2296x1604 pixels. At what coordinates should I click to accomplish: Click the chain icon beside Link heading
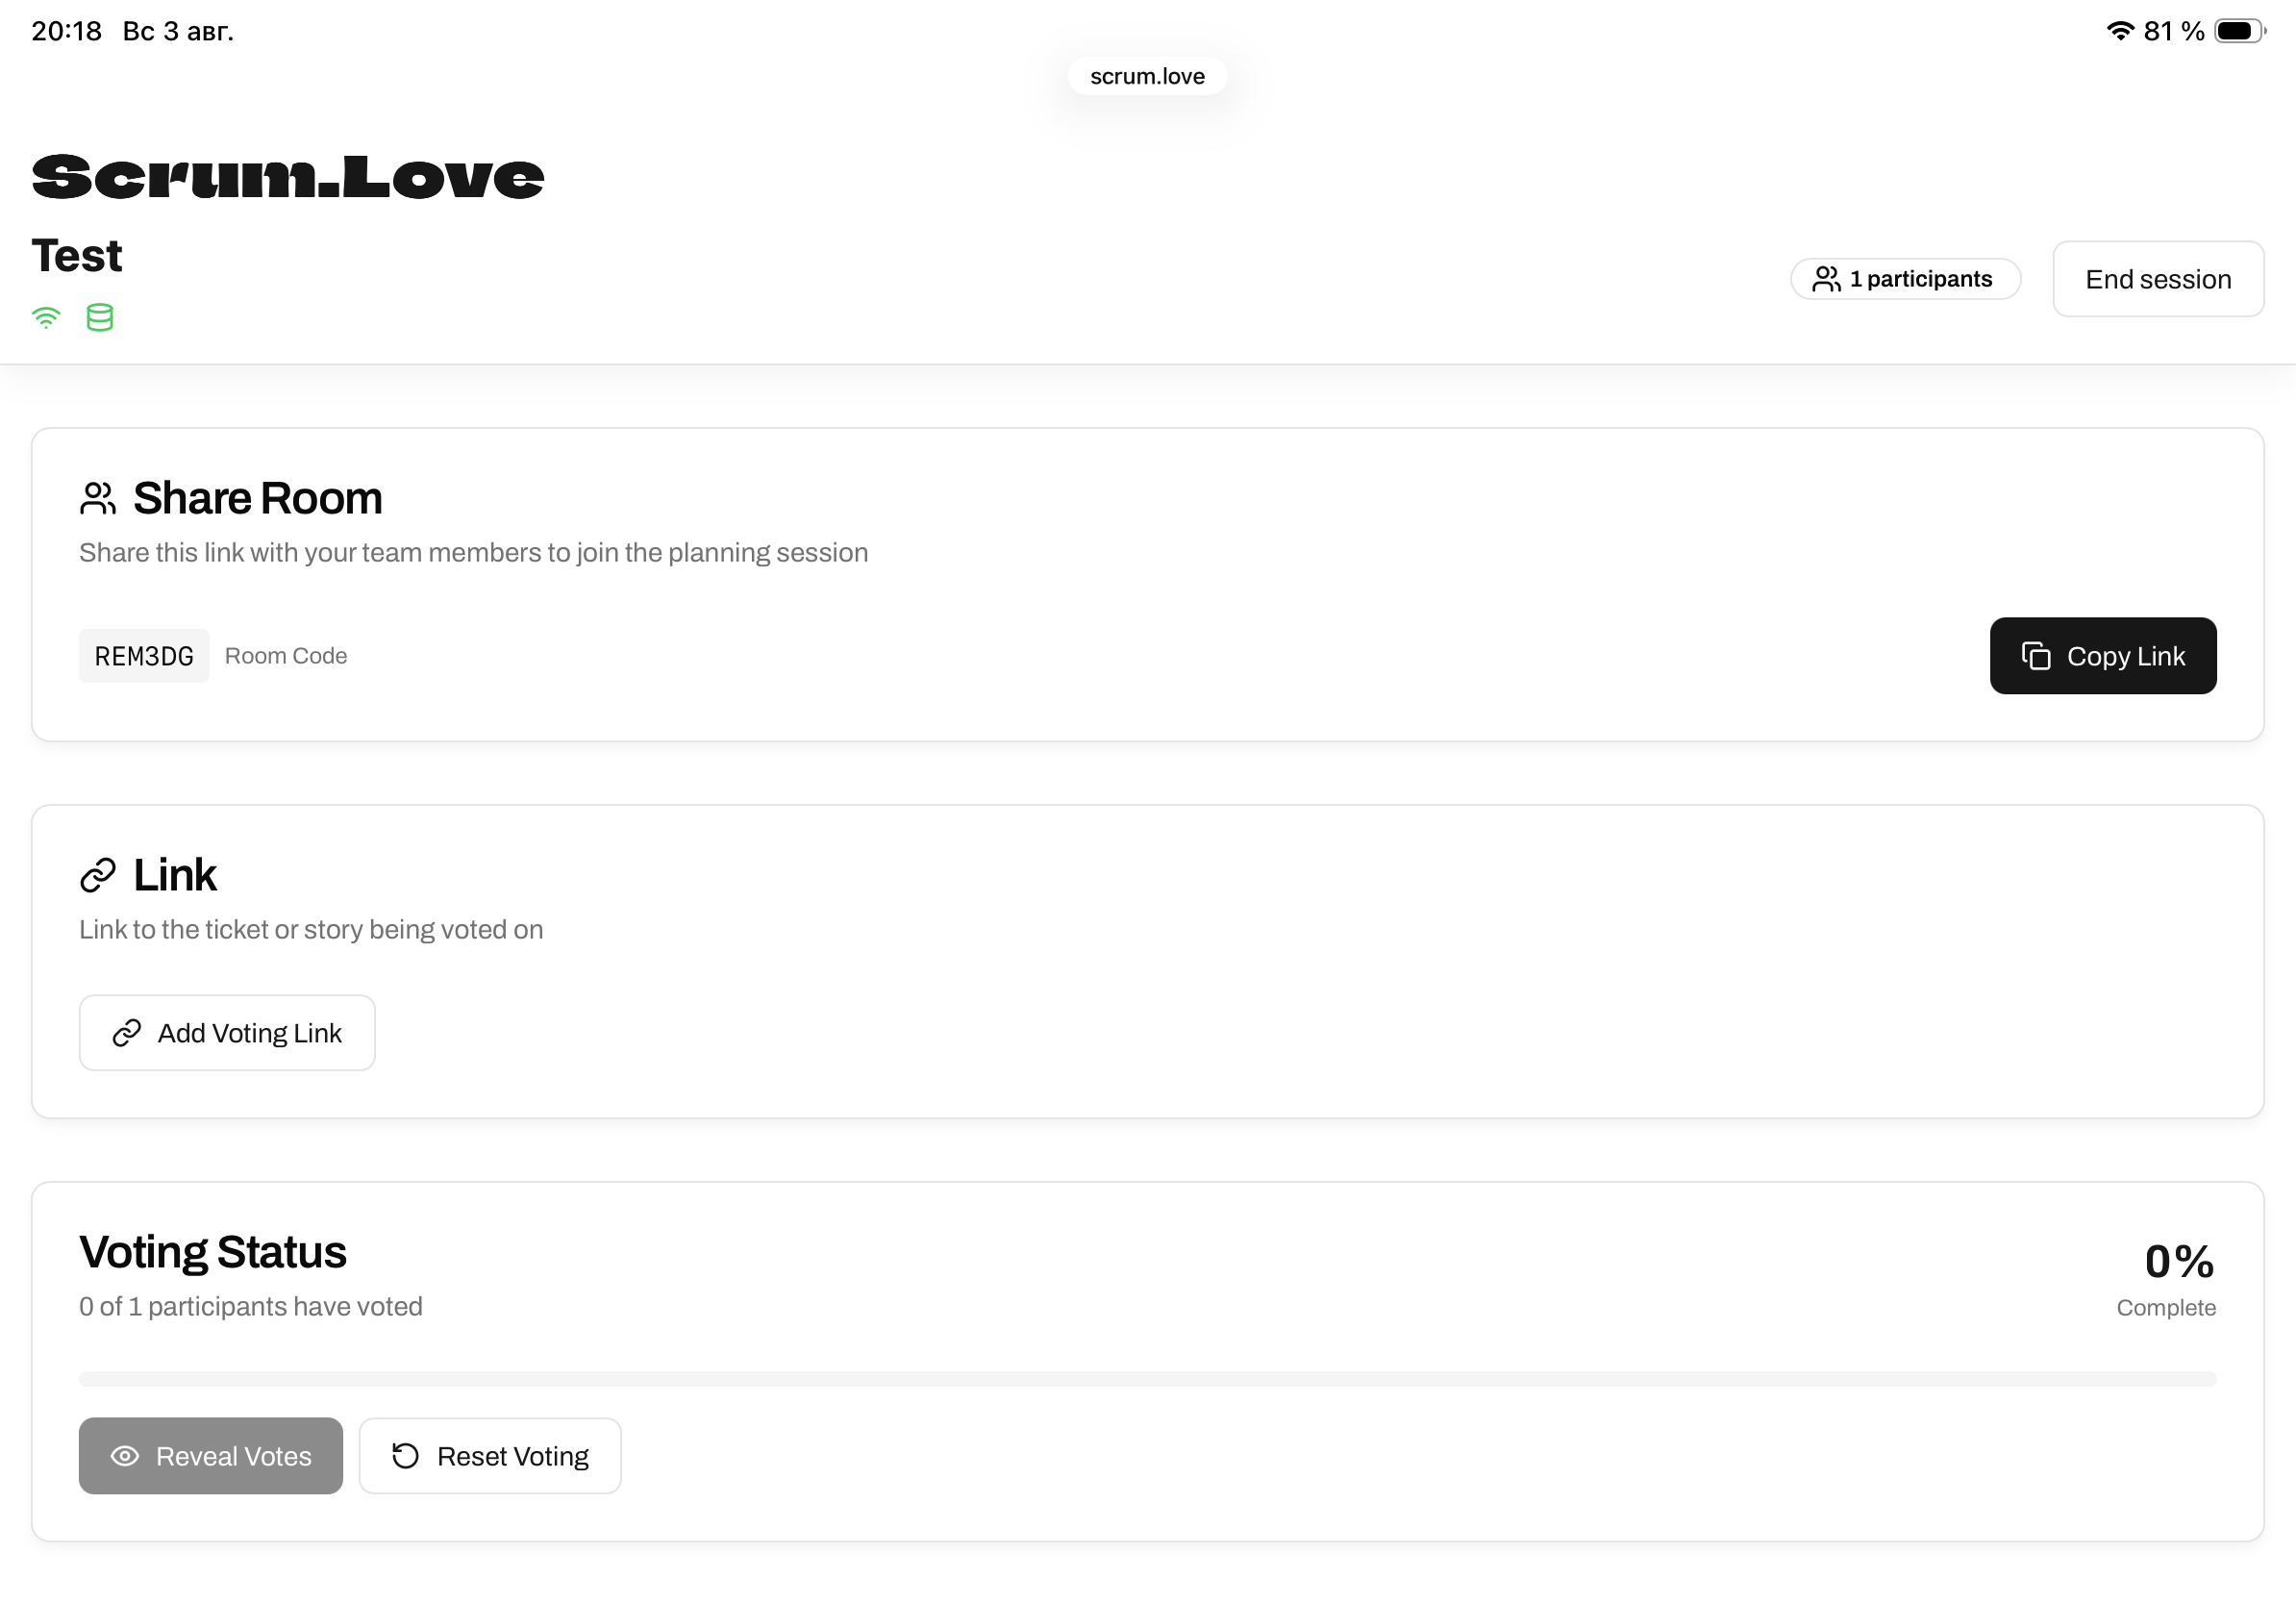click(x=98, y=875)
